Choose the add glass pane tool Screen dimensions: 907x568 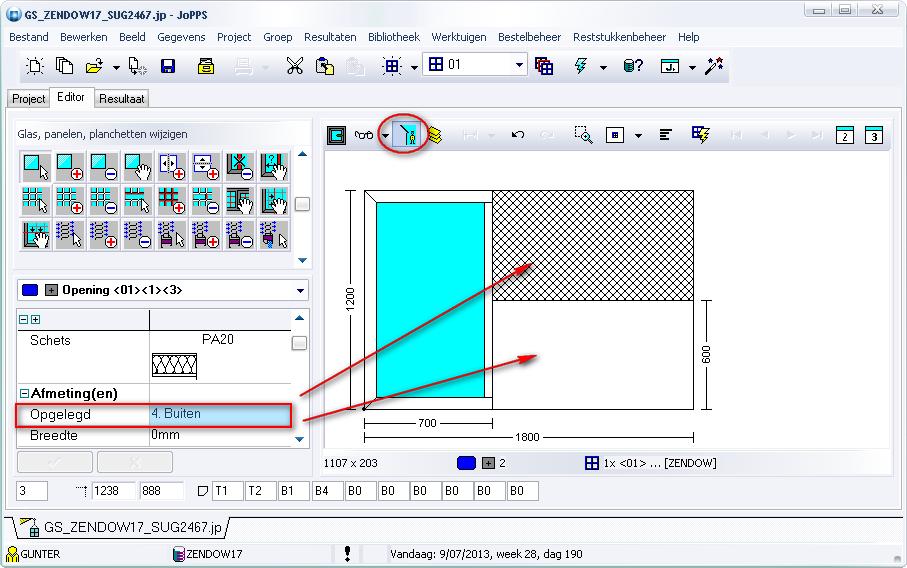point(70,167)
